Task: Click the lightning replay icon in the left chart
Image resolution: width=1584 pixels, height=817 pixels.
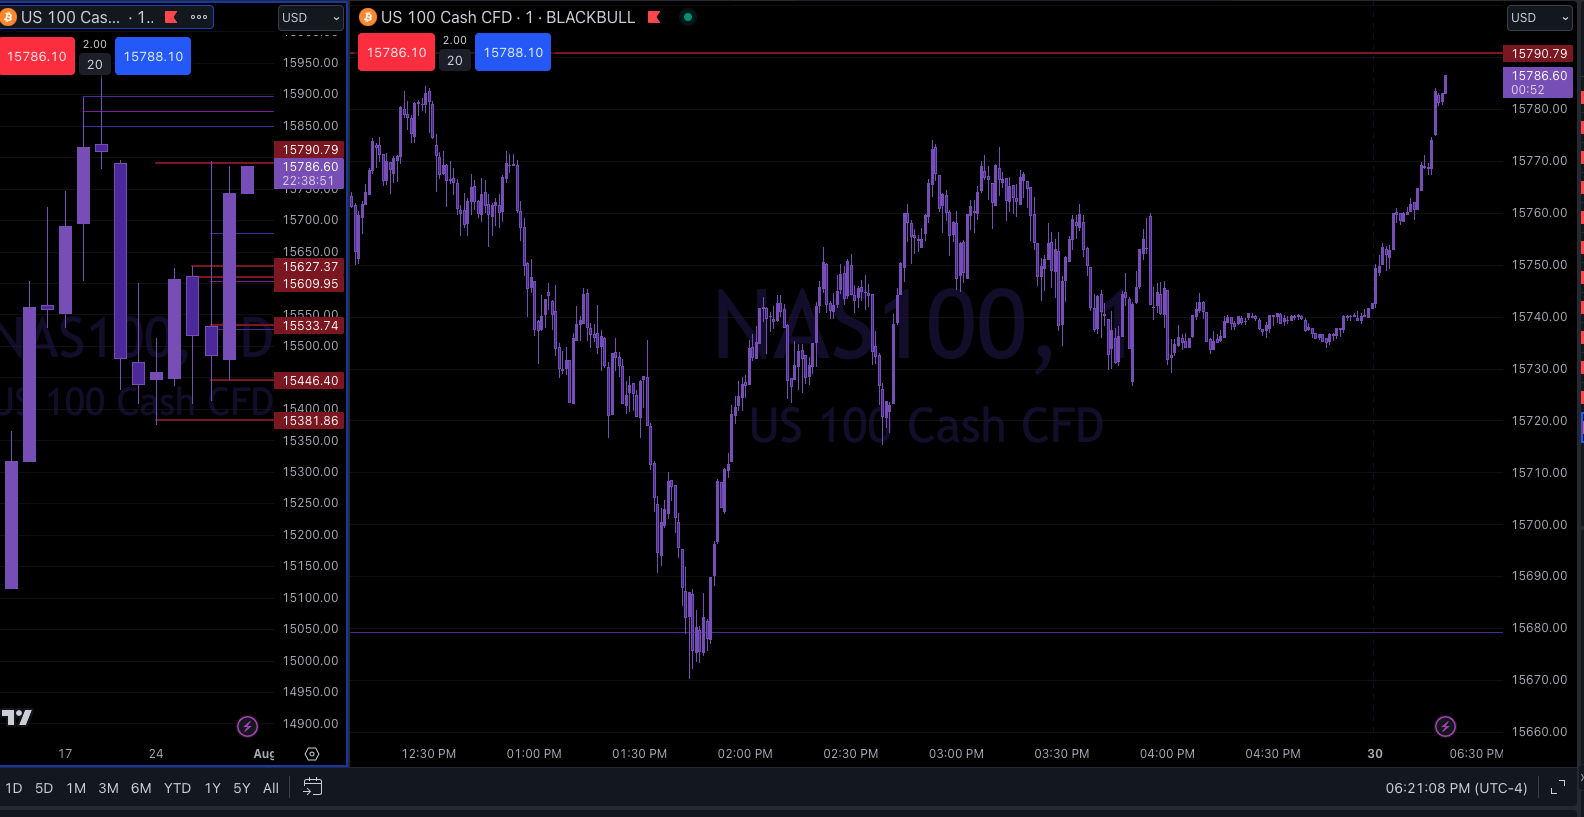Action: click(x=247, y=726)
